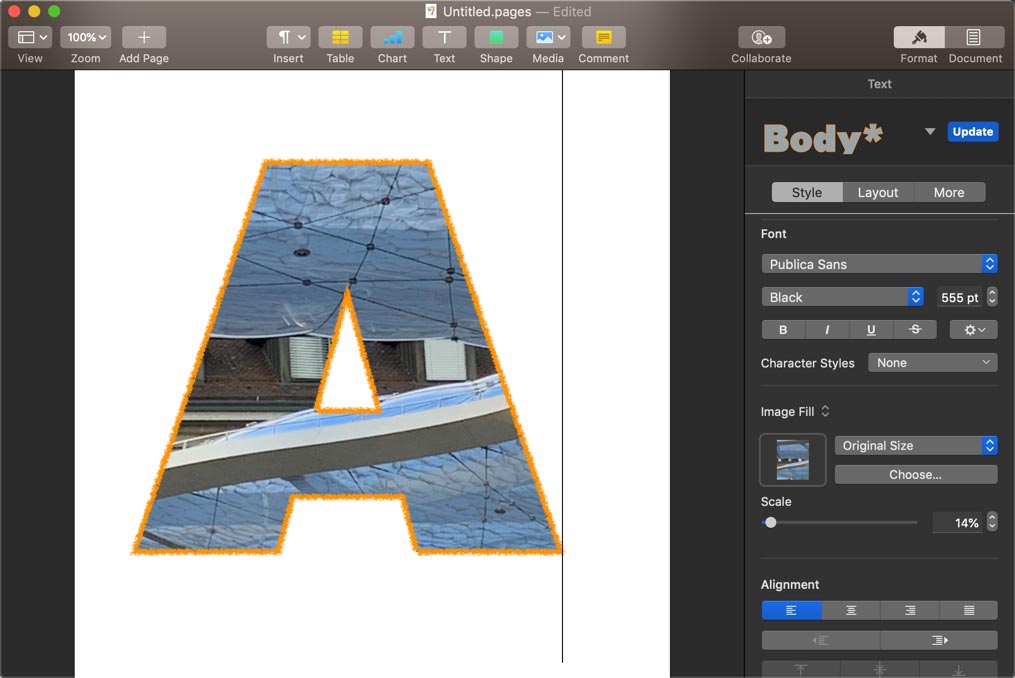The width and height of the screenshot is (1015, 678).
Task: Open the Publica Sans font dropdown
Action: [879, 264]
